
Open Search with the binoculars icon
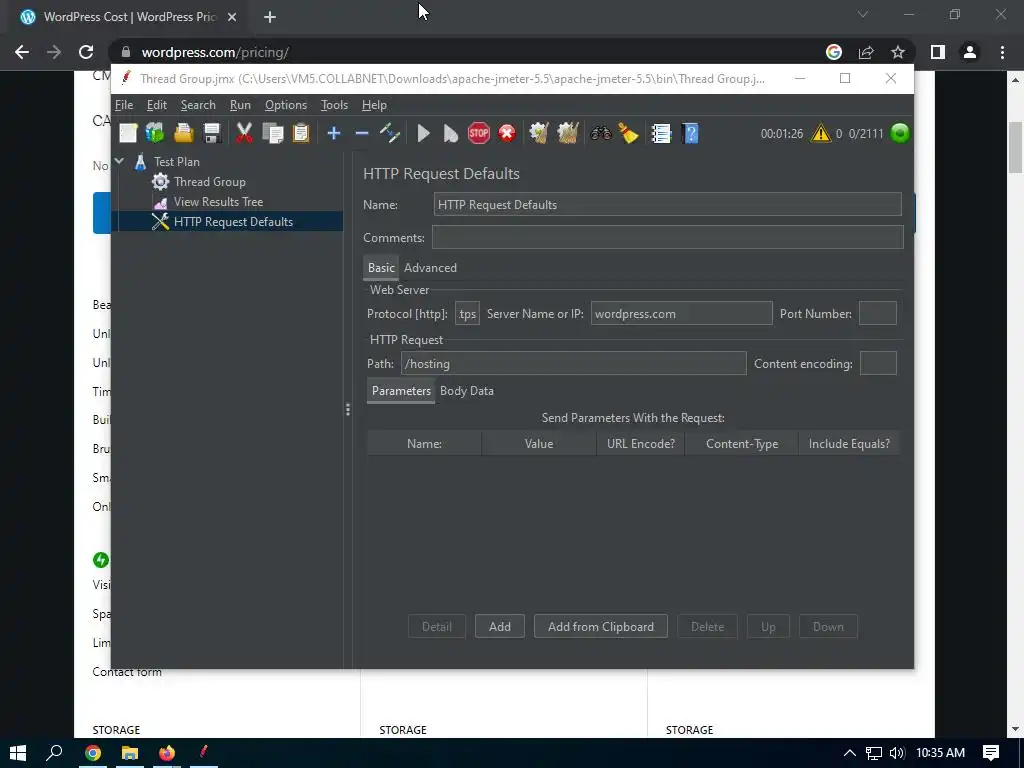[x=601, y=133]
